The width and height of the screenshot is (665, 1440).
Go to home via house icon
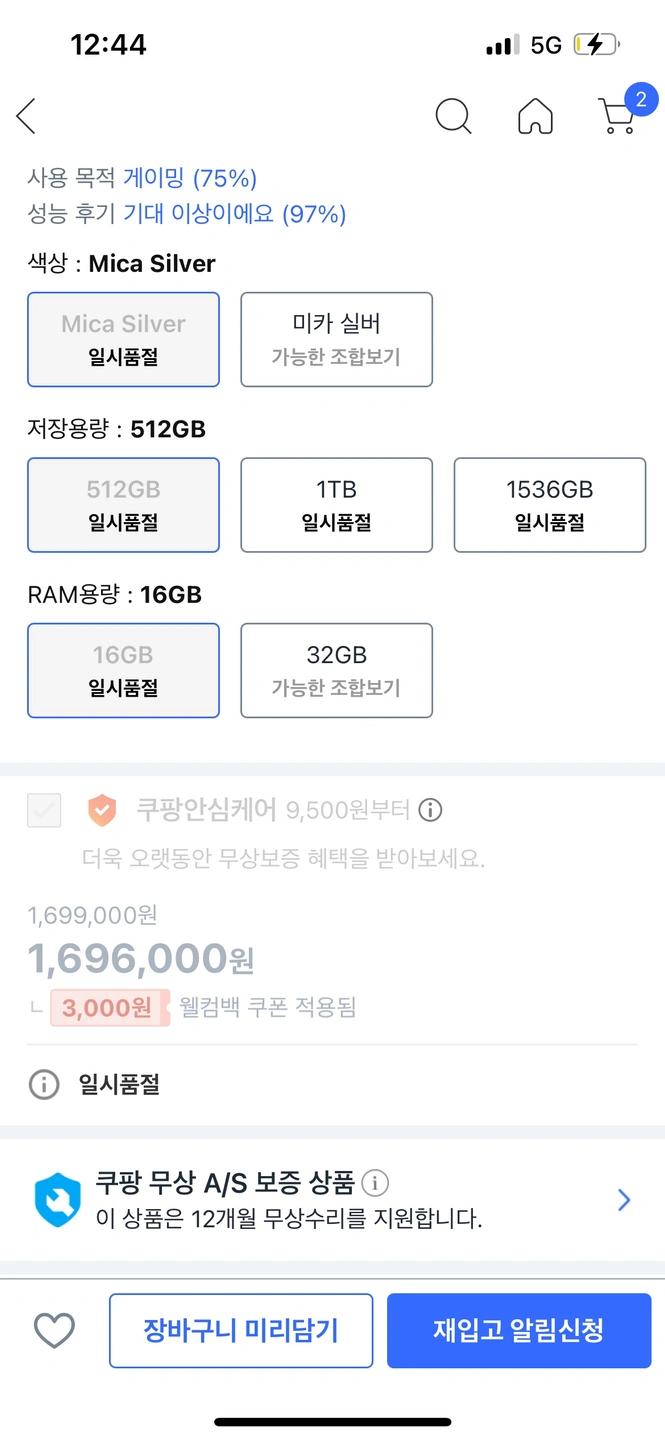pyautogui.click(x=536, y=116)
